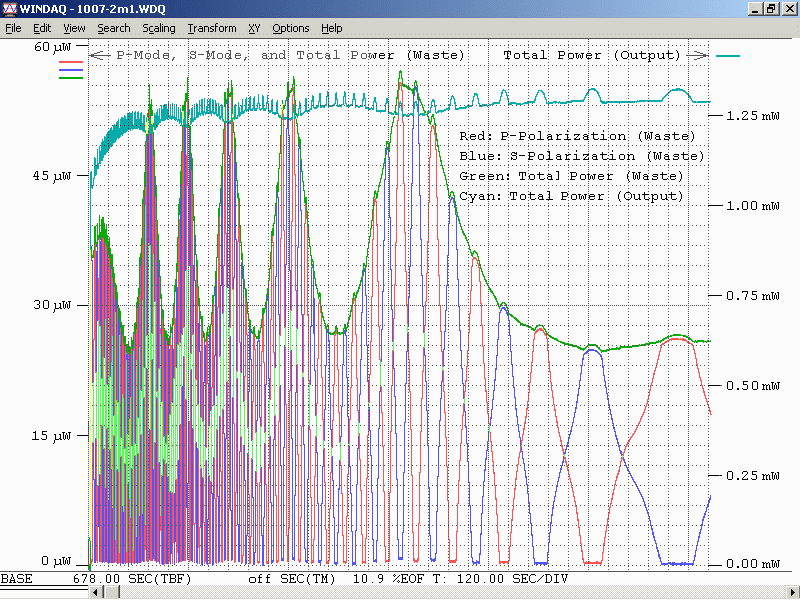
Task: Close the WinDaq window
Action: 788,9
